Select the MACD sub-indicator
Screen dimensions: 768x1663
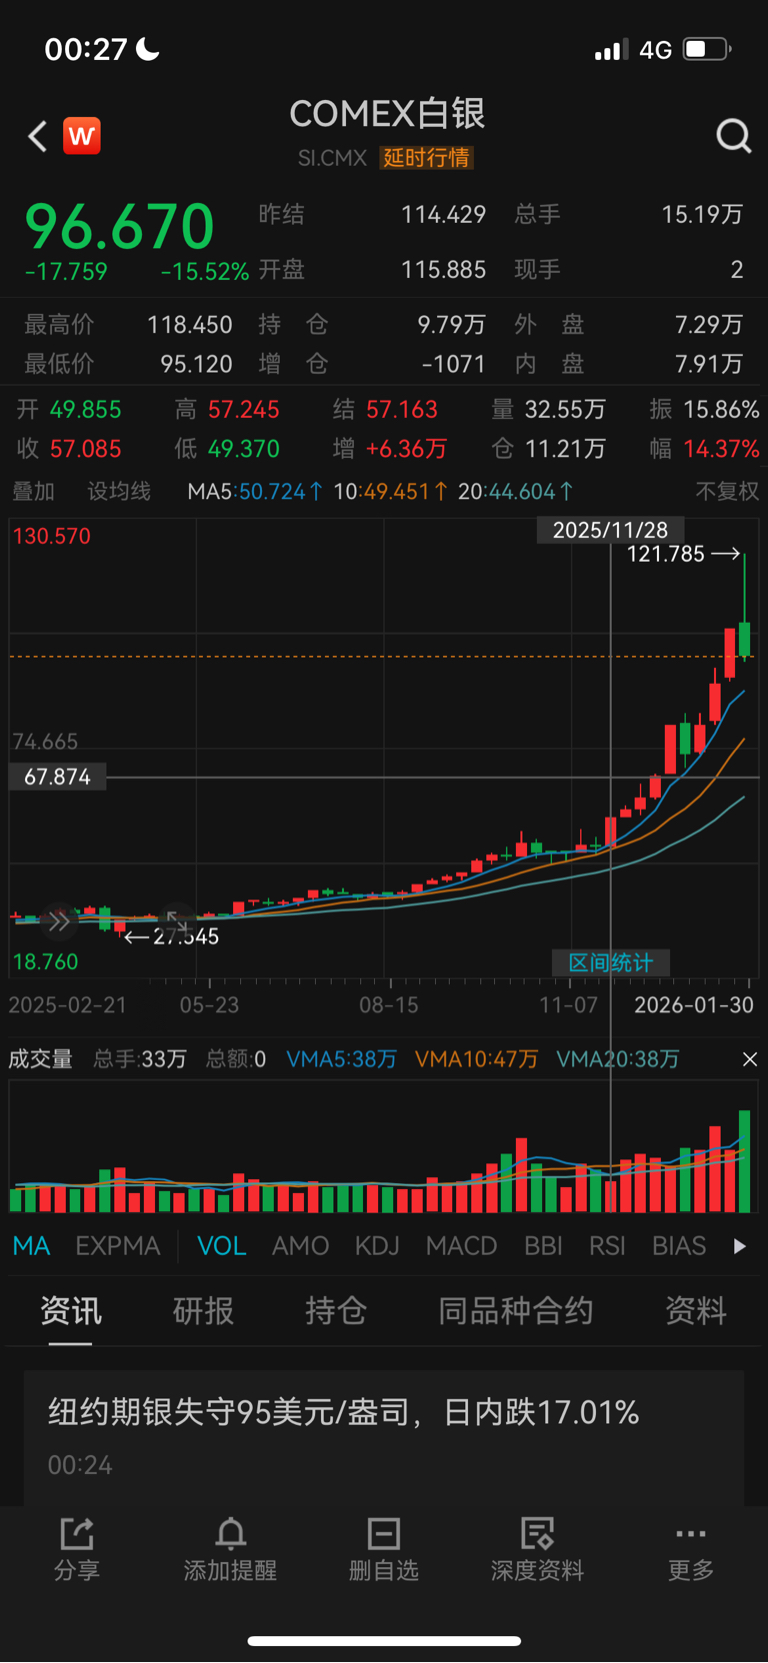pos(461,1246)
